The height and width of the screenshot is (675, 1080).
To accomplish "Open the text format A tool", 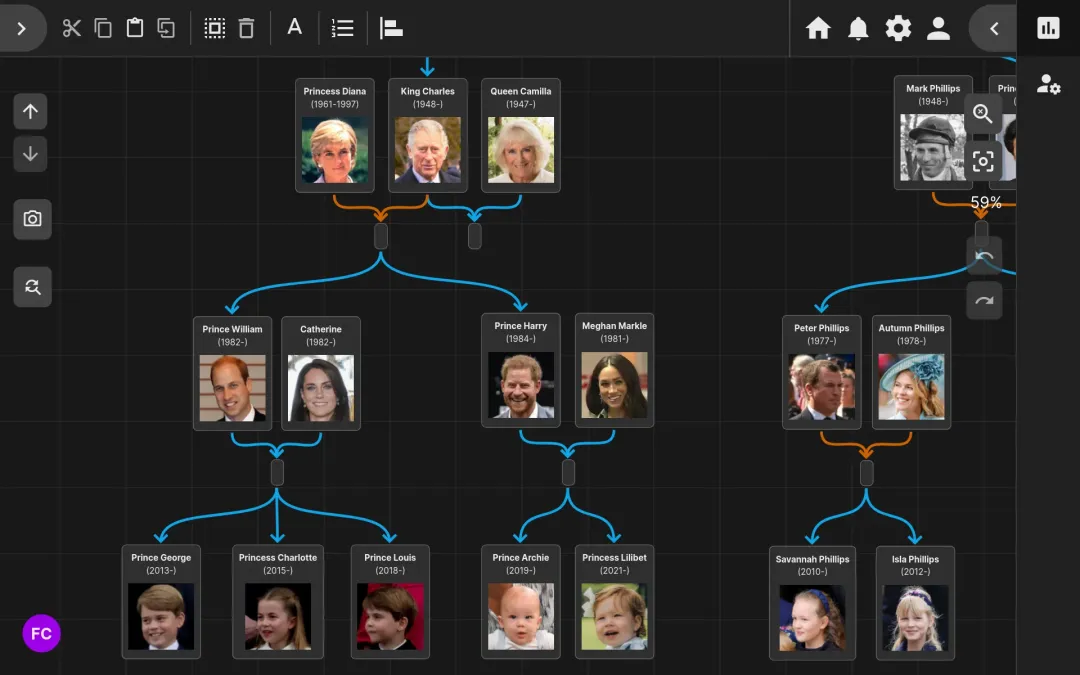I will point(294,28).
